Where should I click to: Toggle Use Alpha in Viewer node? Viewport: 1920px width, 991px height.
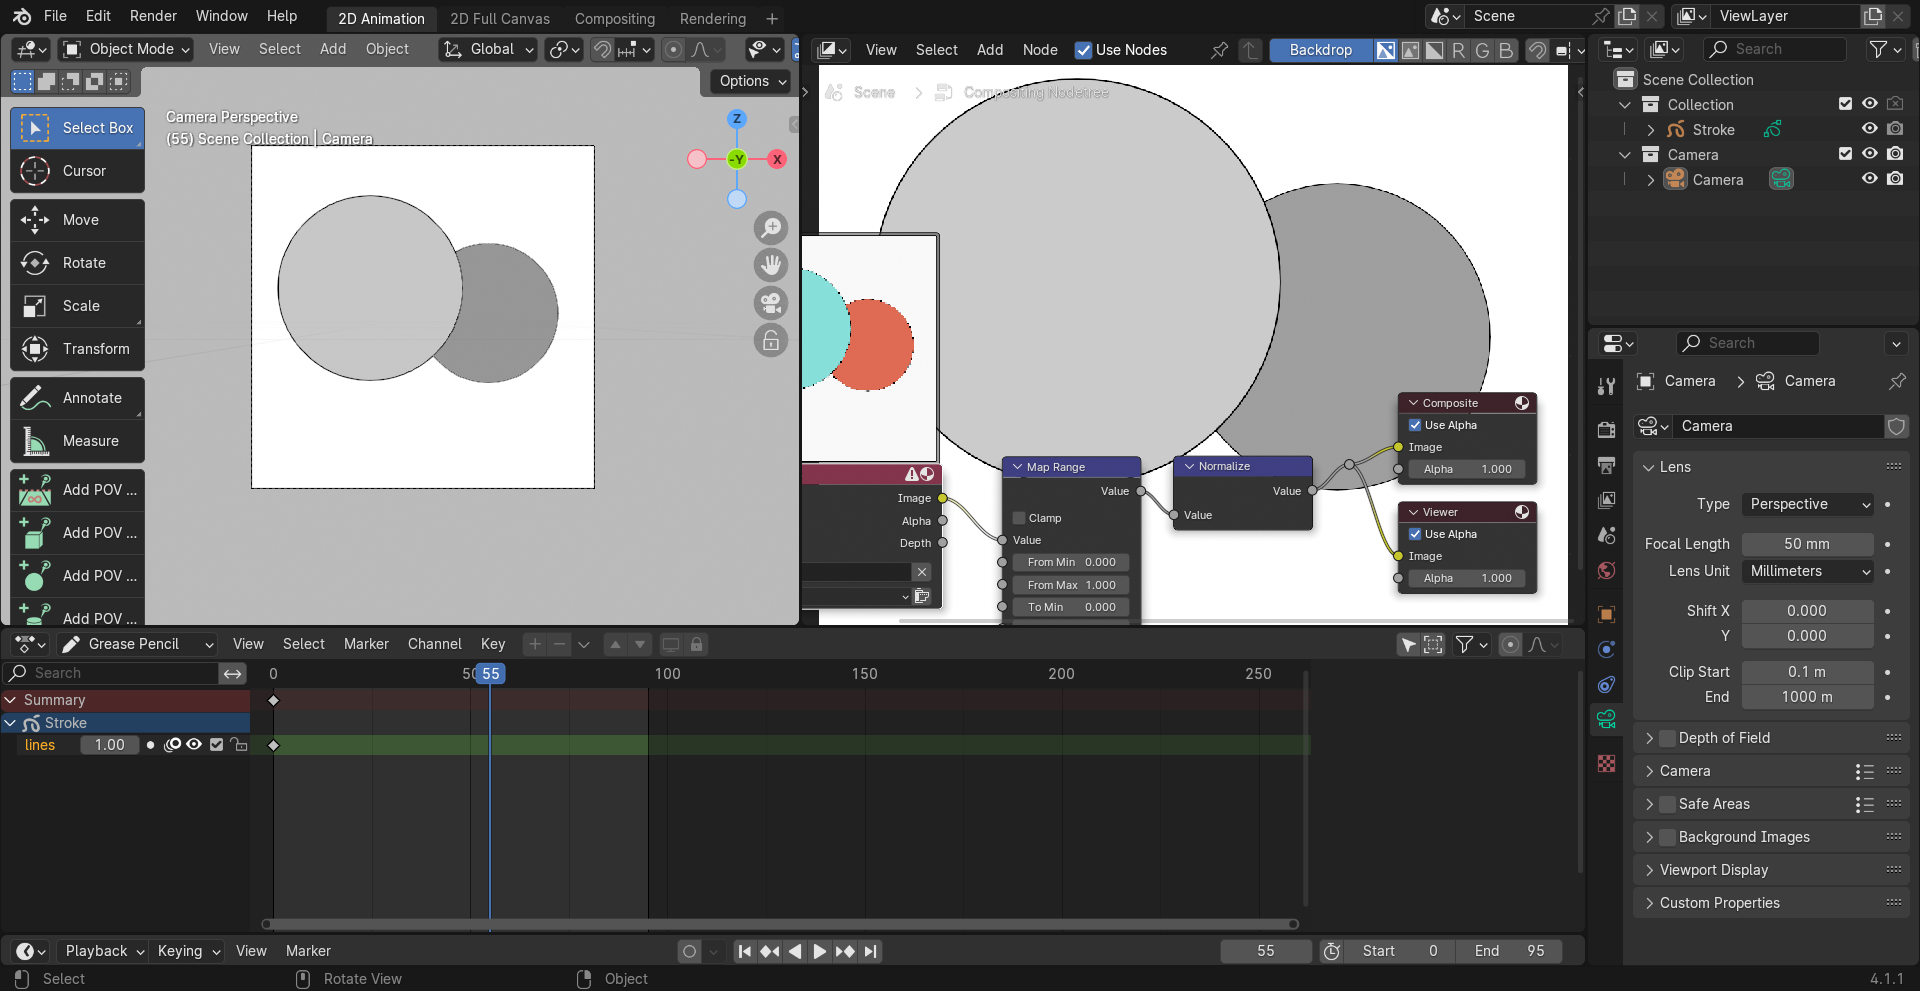tap(1415, 534)
